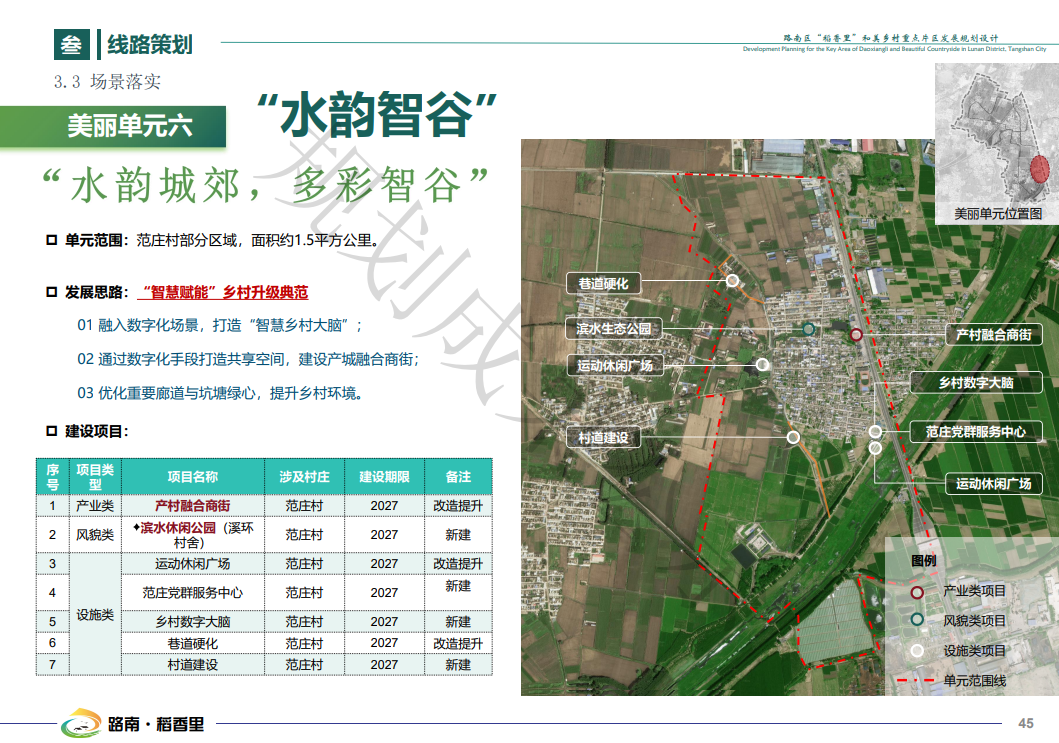Click the page number 45
Image resolution: width=1059 pixels, height=743 pixels.
(1025, 723)
